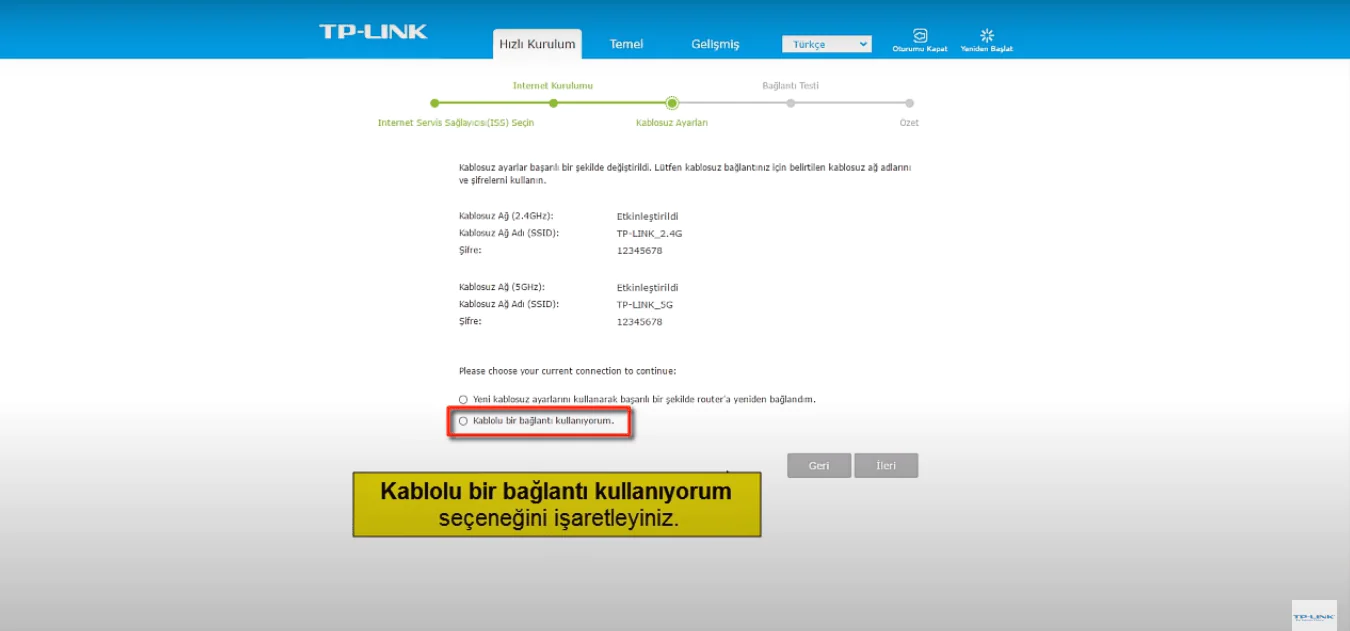Click the TP-LINK logo in the header
Image resolution: width=1350 pixels, height=631 pixels.
[x=373, y=31]
